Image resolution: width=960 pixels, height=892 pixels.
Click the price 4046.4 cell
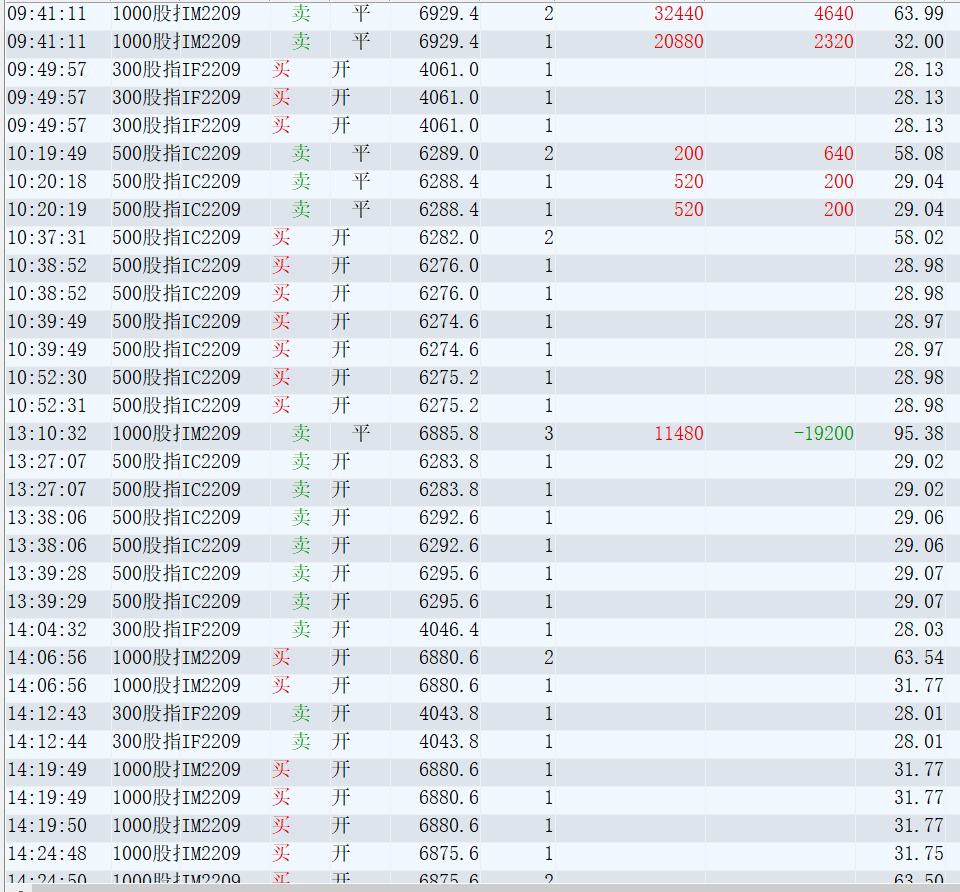click(x=449, y=629)
